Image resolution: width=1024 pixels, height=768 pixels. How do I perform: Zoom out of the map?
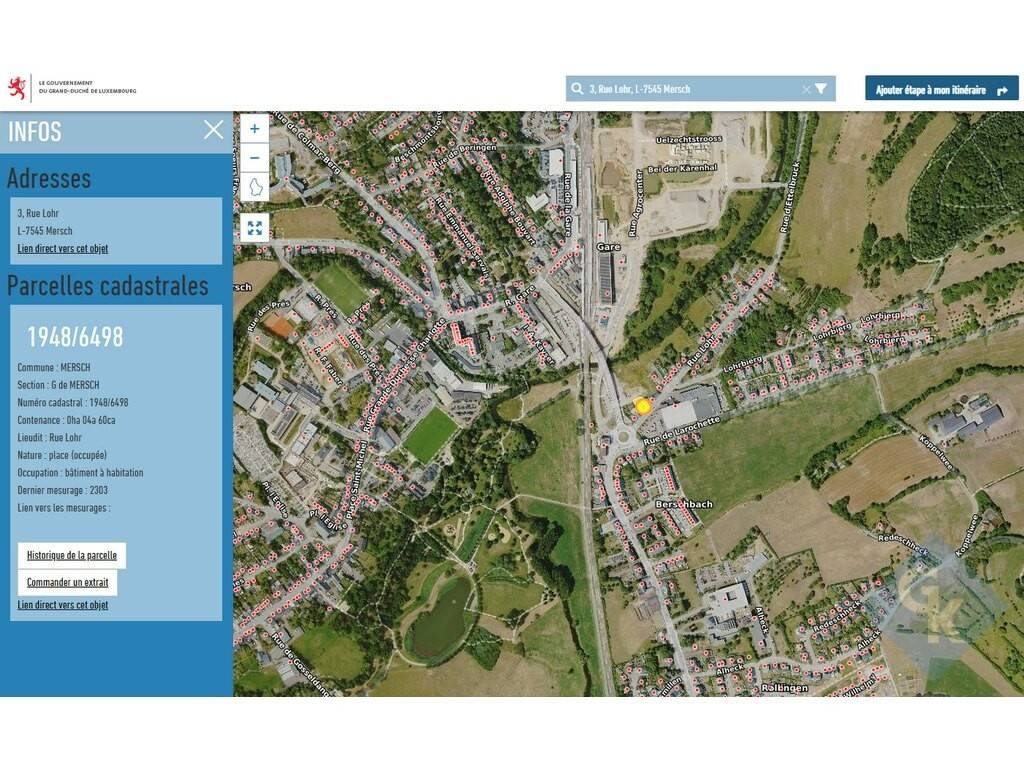click(x=254, y=158)
